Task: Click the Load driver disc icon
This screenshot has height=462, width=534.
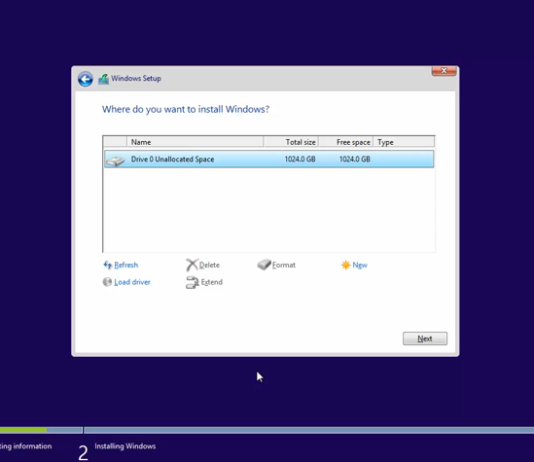Action: [107, 282]
